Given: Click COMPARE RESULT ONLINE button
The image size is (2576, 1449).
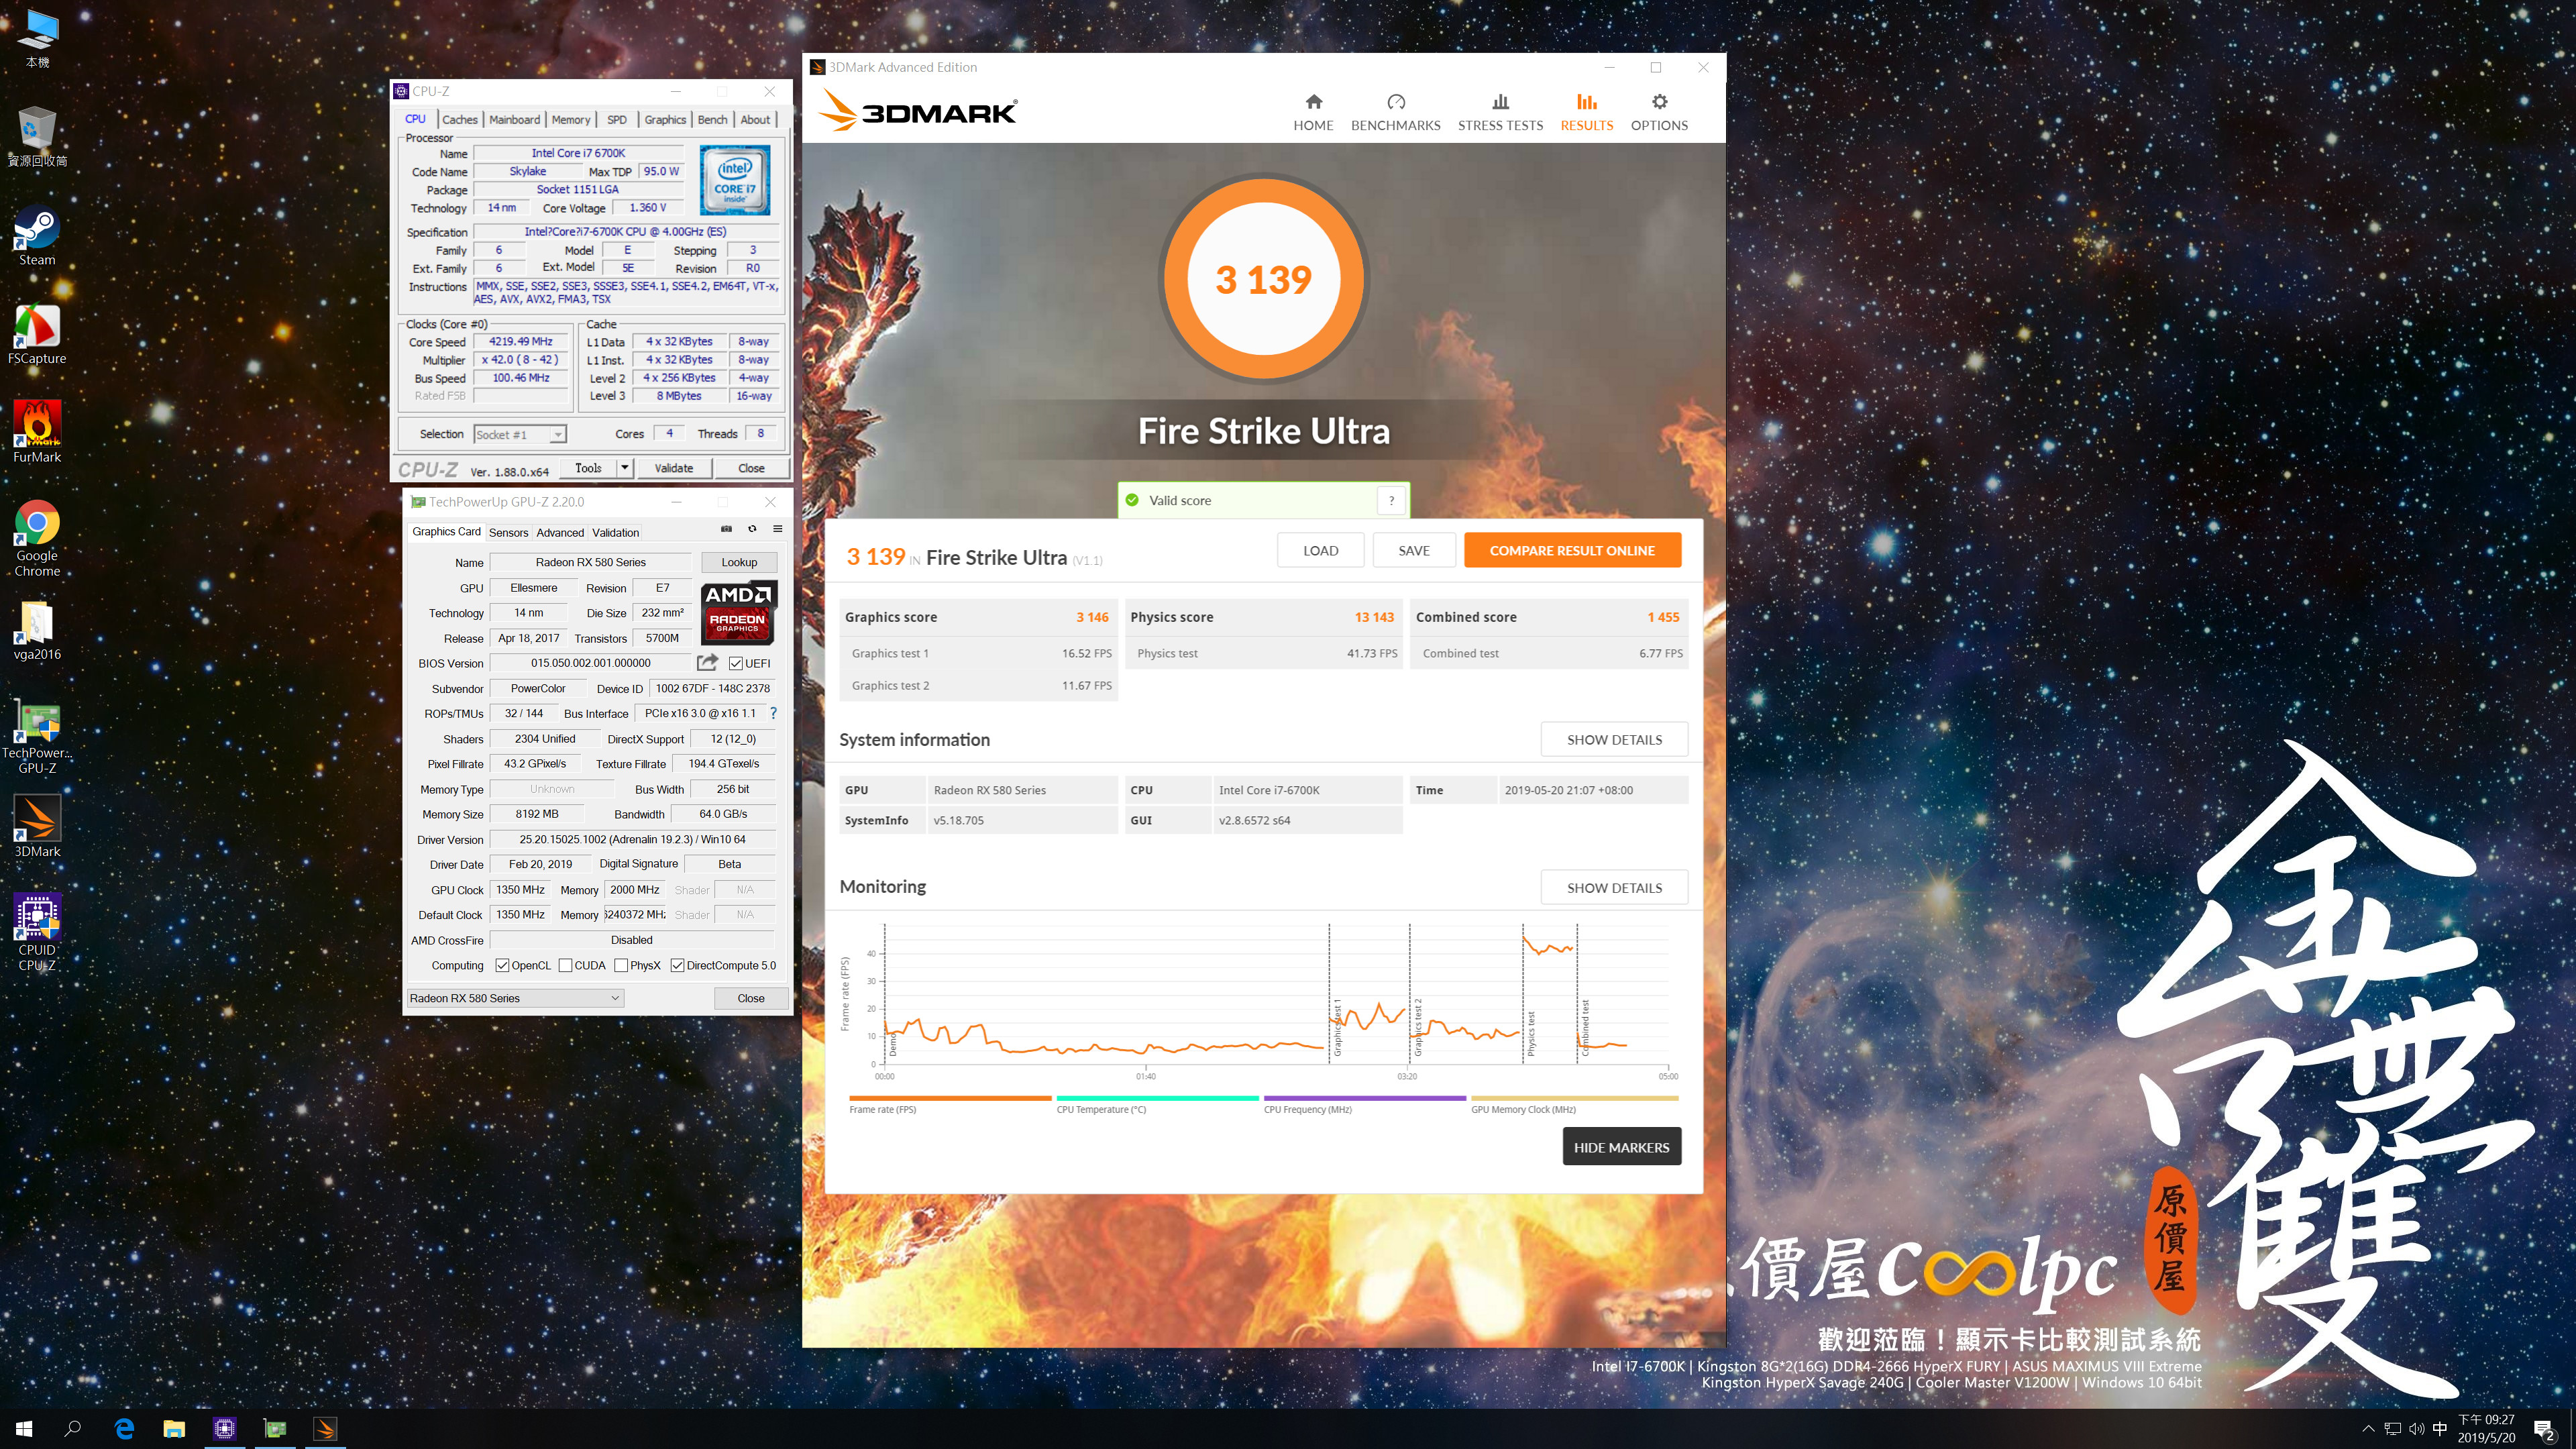Looking at the screenshot, I should 1572,550.
